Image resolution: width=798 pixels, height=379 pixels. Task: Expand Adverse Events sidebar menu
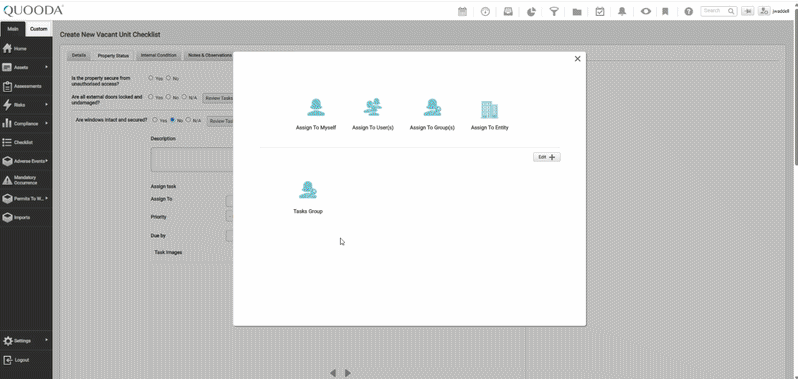point(26,161)
